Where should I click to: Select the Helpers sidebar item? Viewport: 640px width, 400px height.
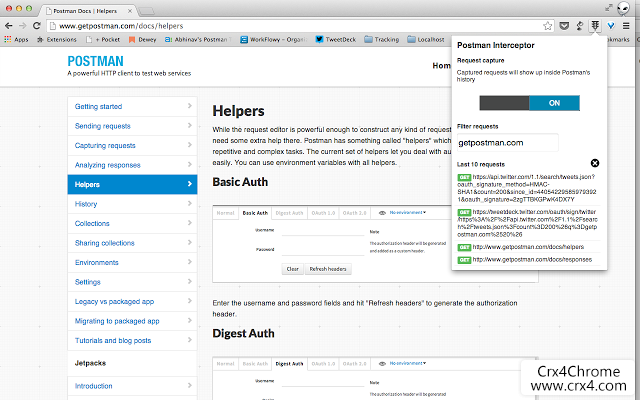pos(132,184)
